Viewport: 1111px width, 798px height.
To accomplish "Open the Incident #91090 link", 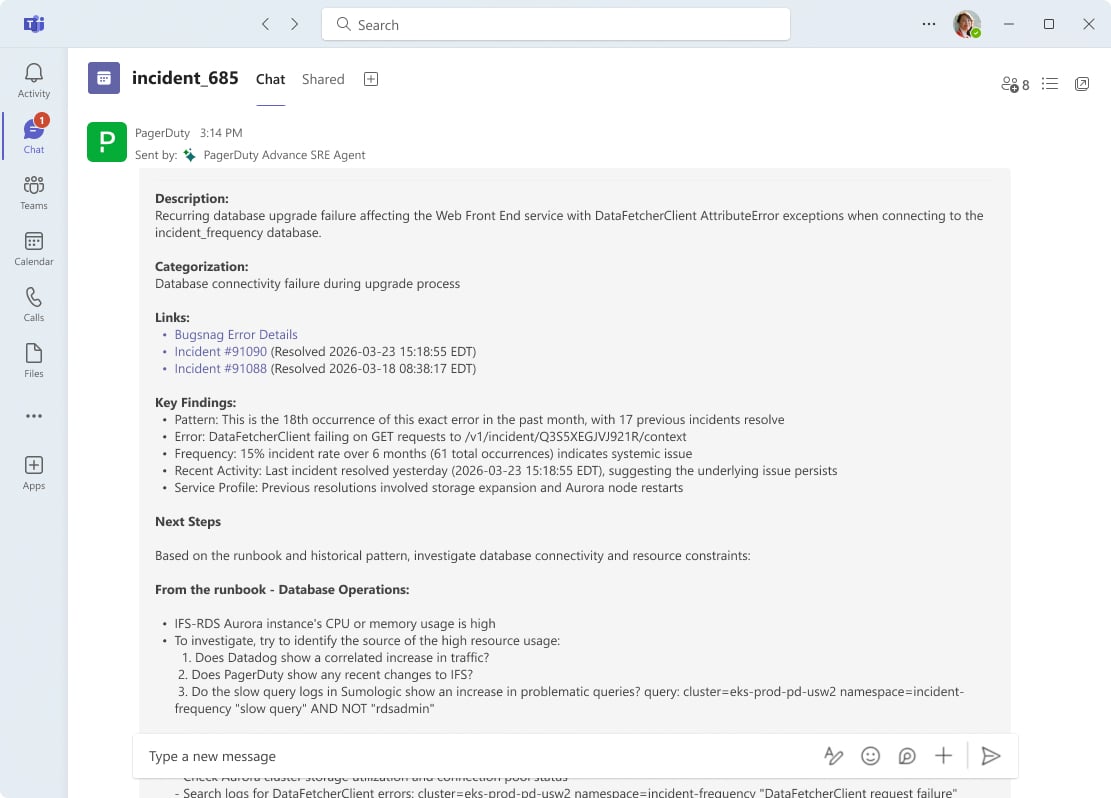I will point(220,352).
